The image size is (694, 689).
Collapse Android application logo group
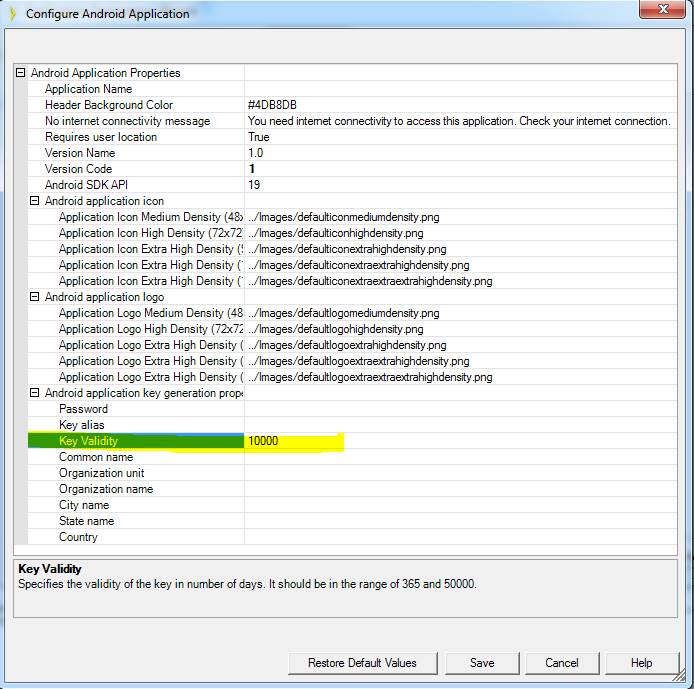tap(35, 297)
